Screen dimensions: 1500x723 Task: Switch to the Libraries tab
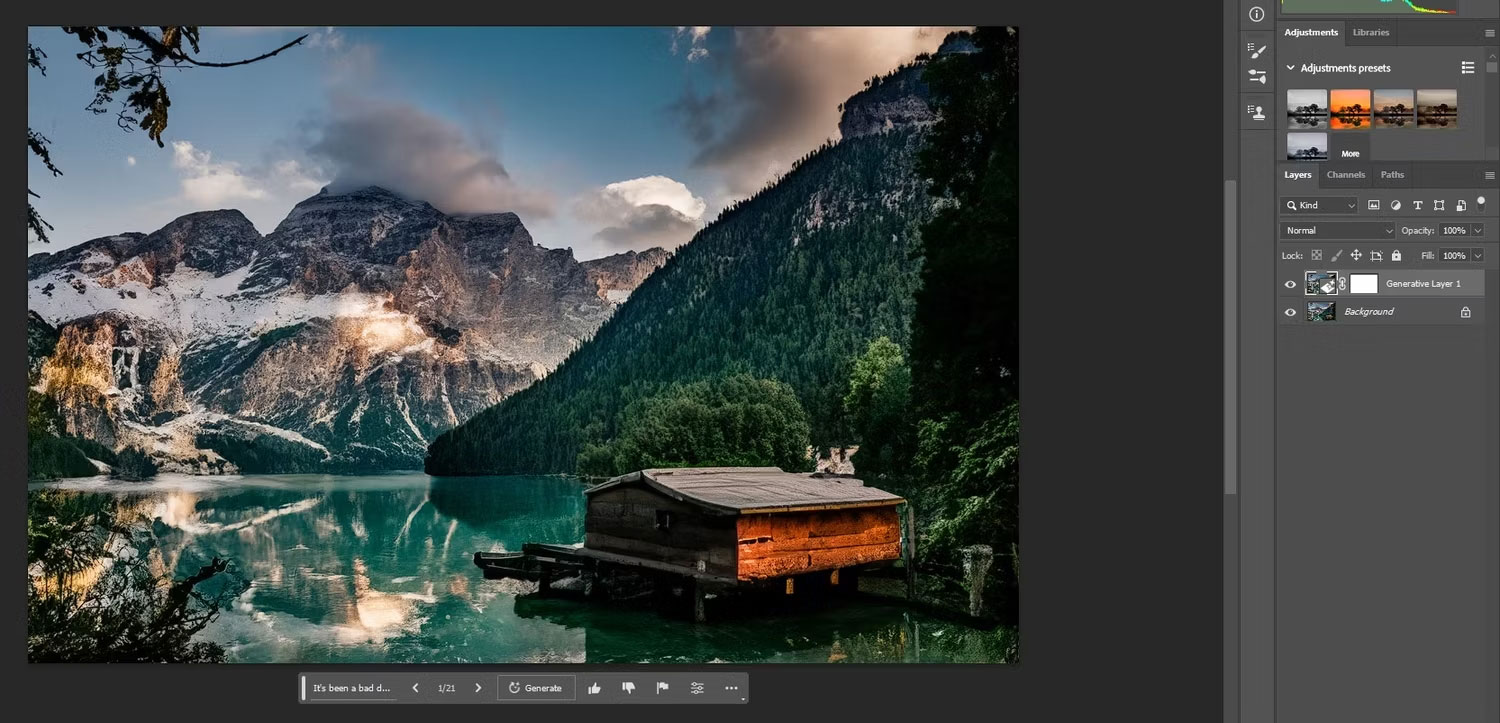(x=1371, y=33)
